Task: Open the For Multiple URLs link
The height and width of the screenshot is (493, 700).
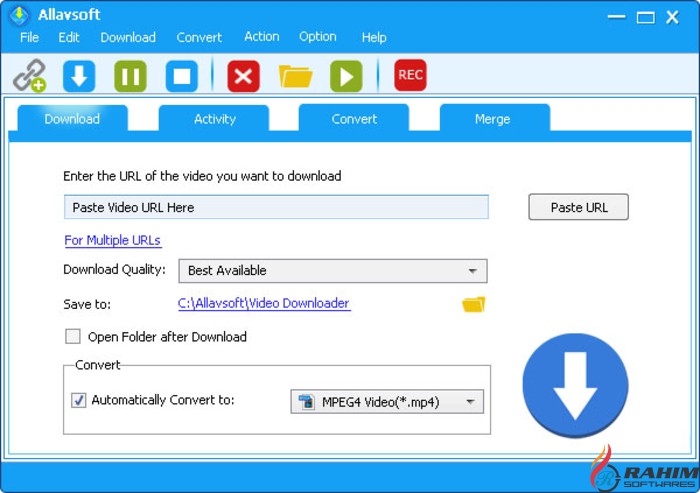Action: (x=112, y=241)
